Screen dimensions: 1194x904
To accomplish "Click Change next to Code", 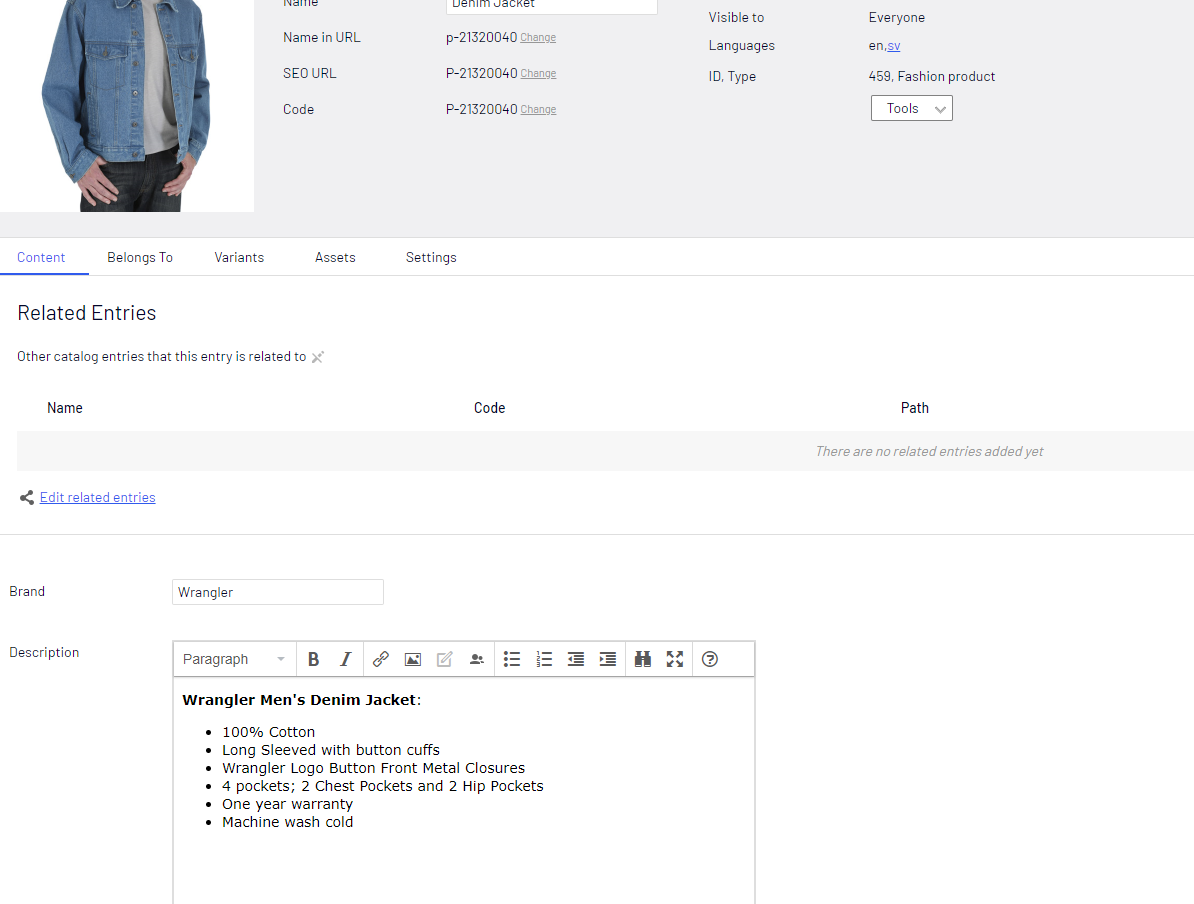I will [538, 110].
